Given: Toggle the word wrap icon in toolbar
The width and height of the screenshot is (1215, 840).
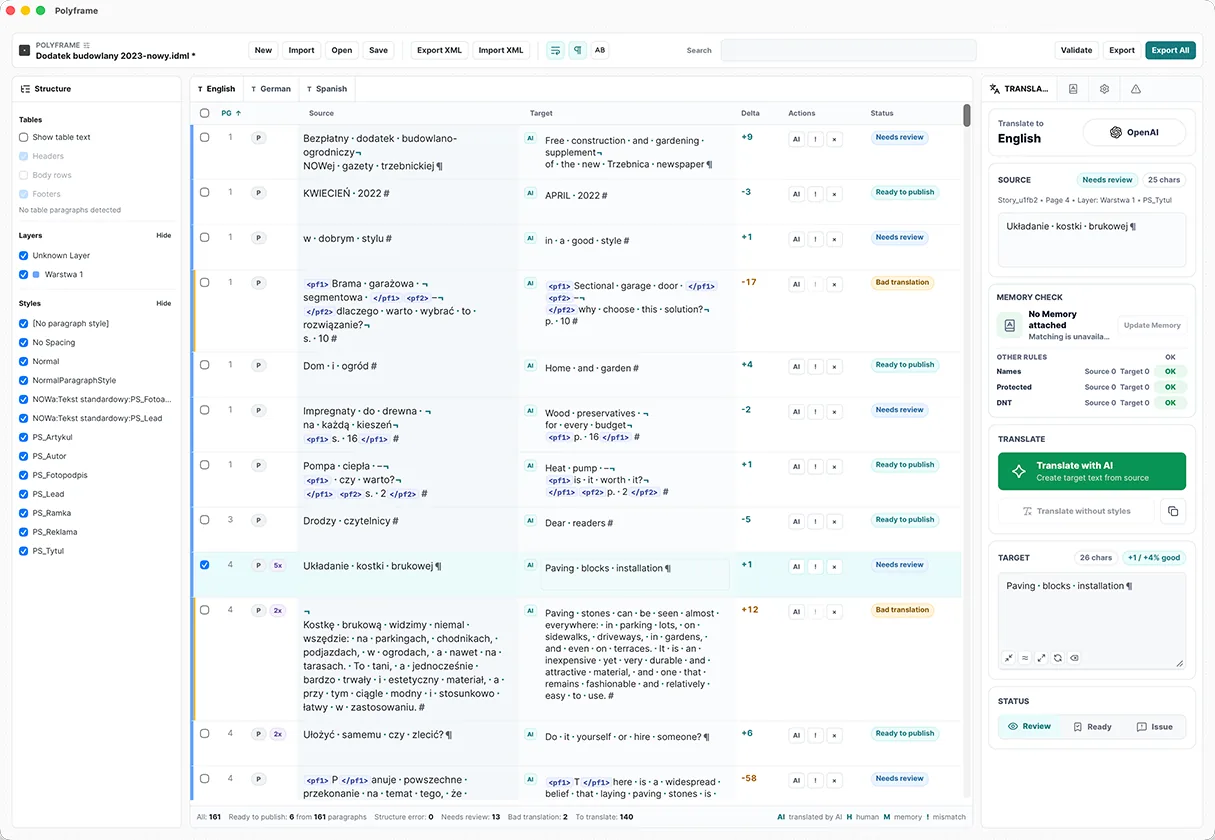Looking at the screenshot, I should (x=555, y=50).
